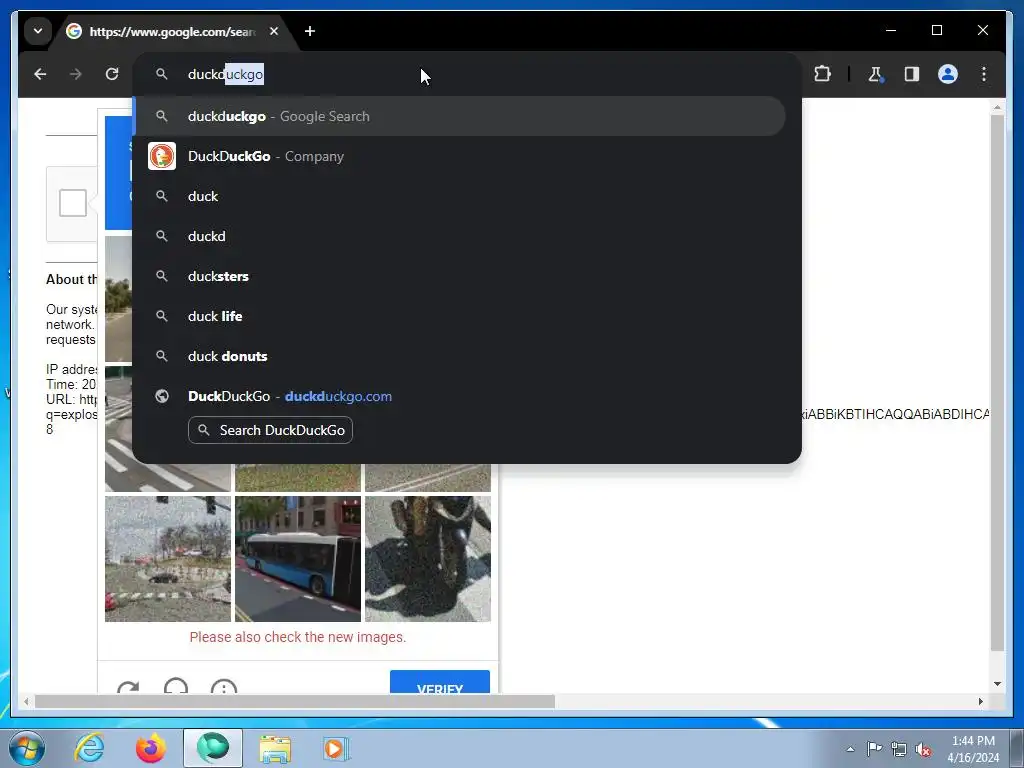Image resolution: width=1024 pixels, height=768 pixels.
Task: Launch Firefox from the taskbar
Action: pyautogui.click(x=151, y=748)
